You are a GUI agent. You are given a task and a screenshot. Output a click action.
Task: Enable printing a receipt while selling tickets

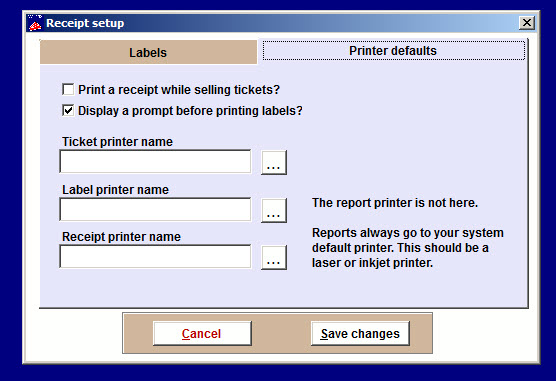coord(68,89)
